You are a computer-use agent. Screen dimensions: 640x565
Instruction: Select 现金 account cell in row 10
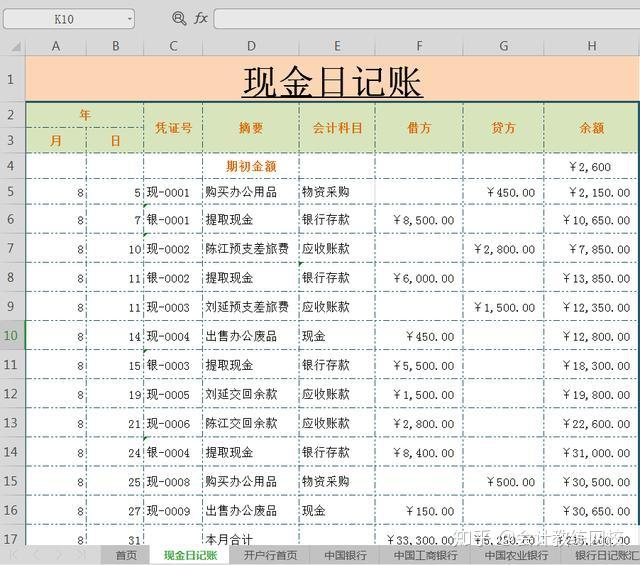click(337, 336)
